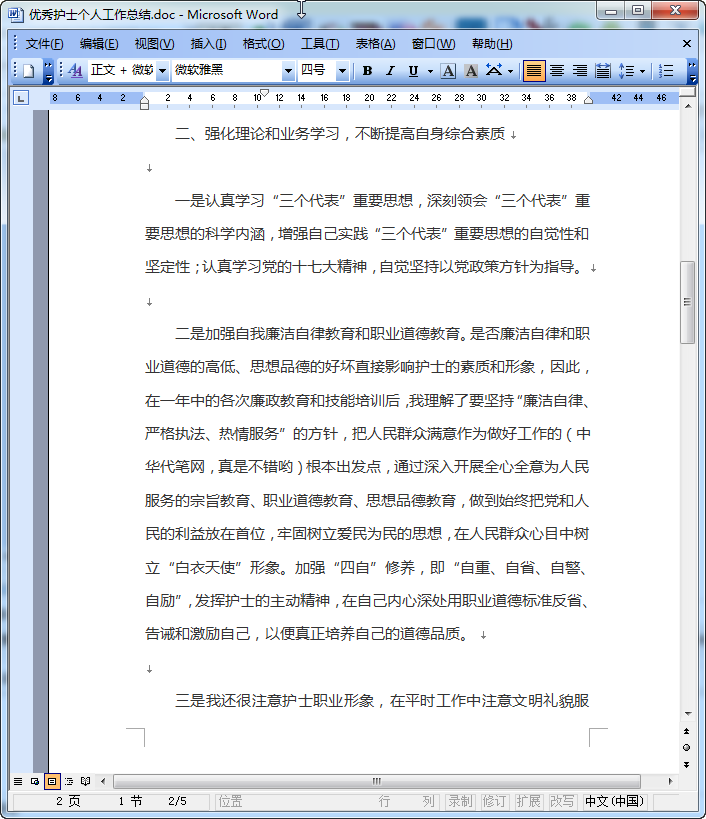Click the line spacing icon
706x819 pixels.
coord(626,71)
